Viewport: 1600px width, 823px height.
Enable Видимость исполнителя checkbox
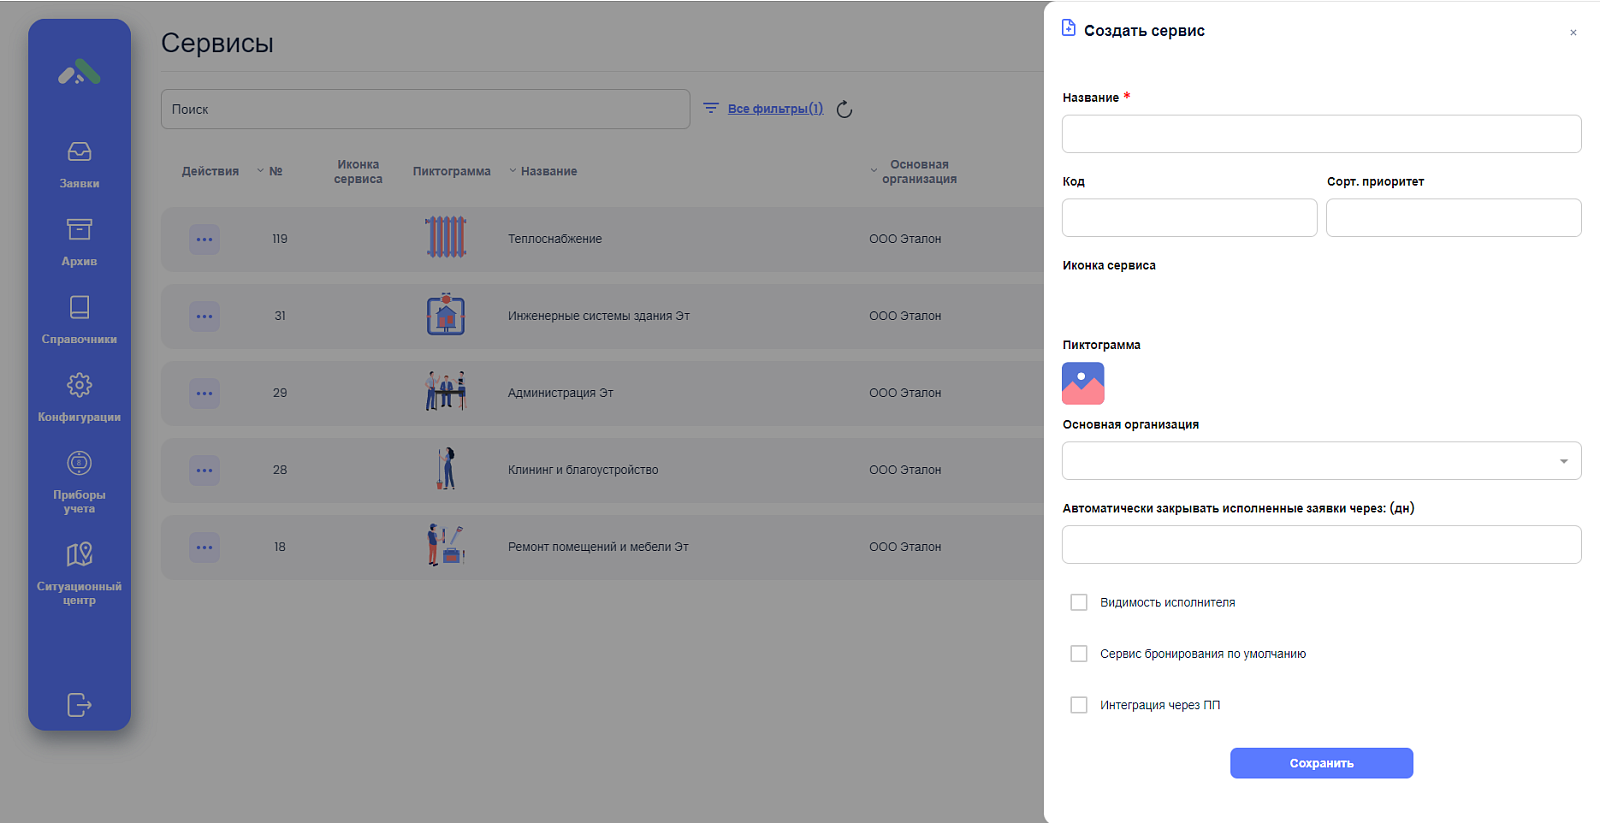pyautogui.click(x=1079, y=602)
